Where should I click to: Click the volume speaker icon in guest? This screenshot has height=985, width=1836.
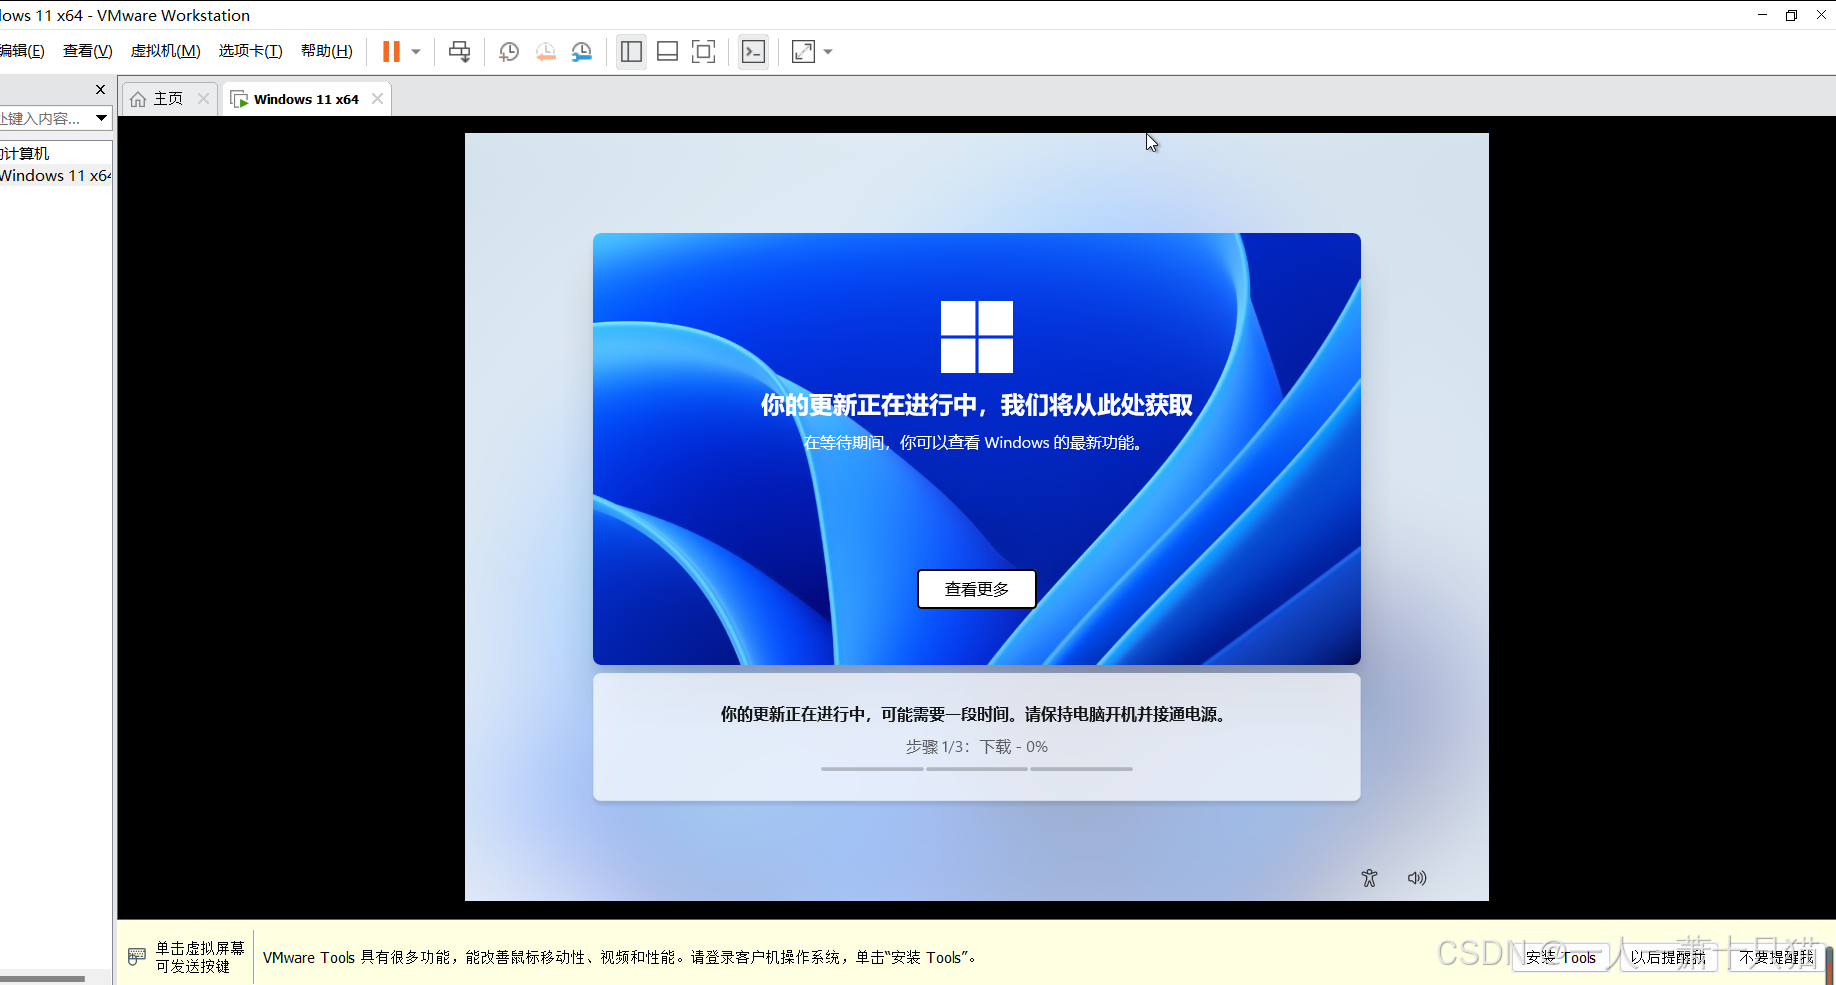(x=1417, y=878)
